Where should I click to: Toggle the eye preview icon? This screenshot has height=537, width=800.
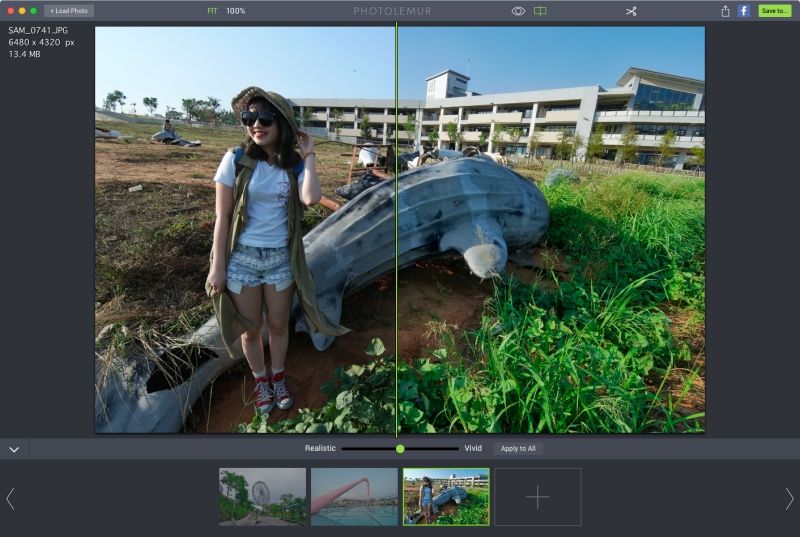(x=518, y=11)
